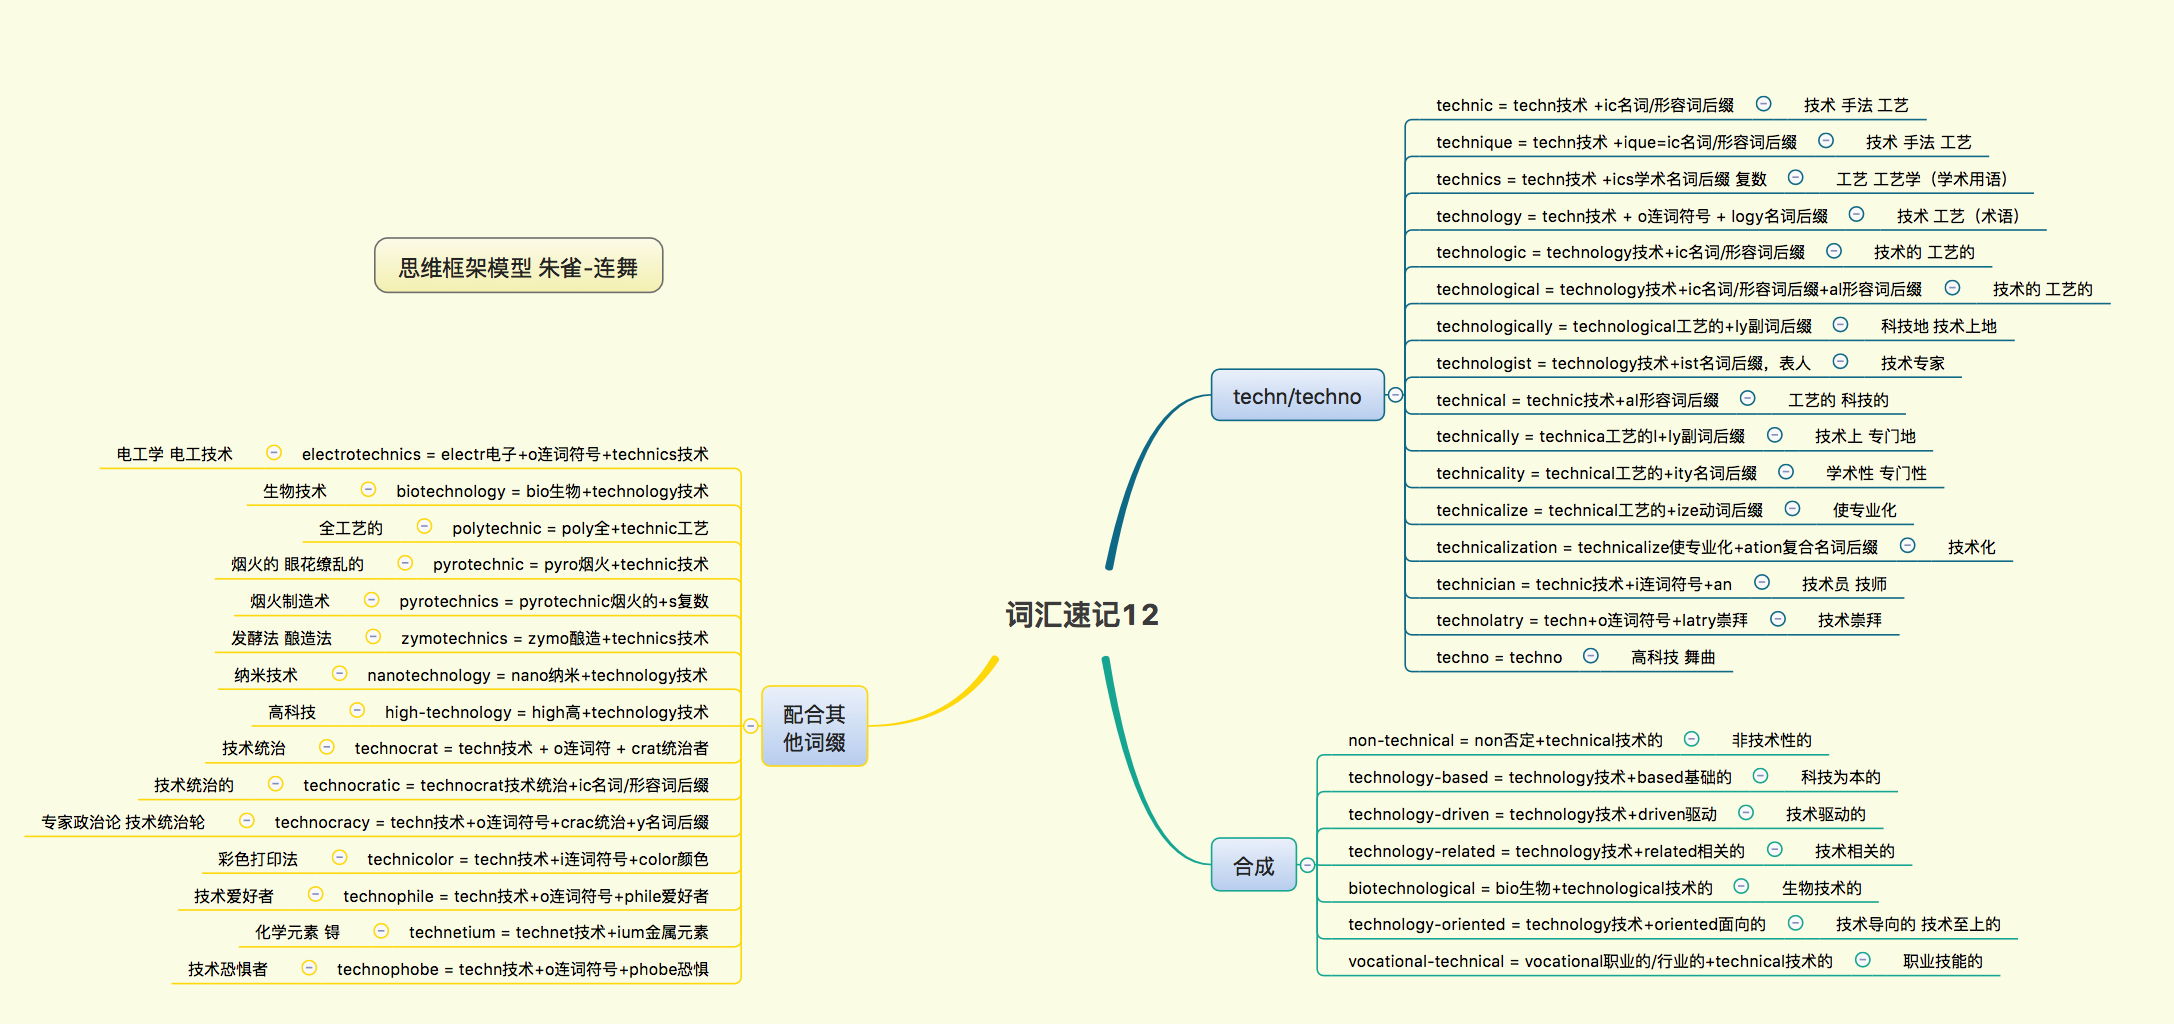Select the technologic node text
This screenshot has height=1024, width=2174.
[x=1620, y=252]
